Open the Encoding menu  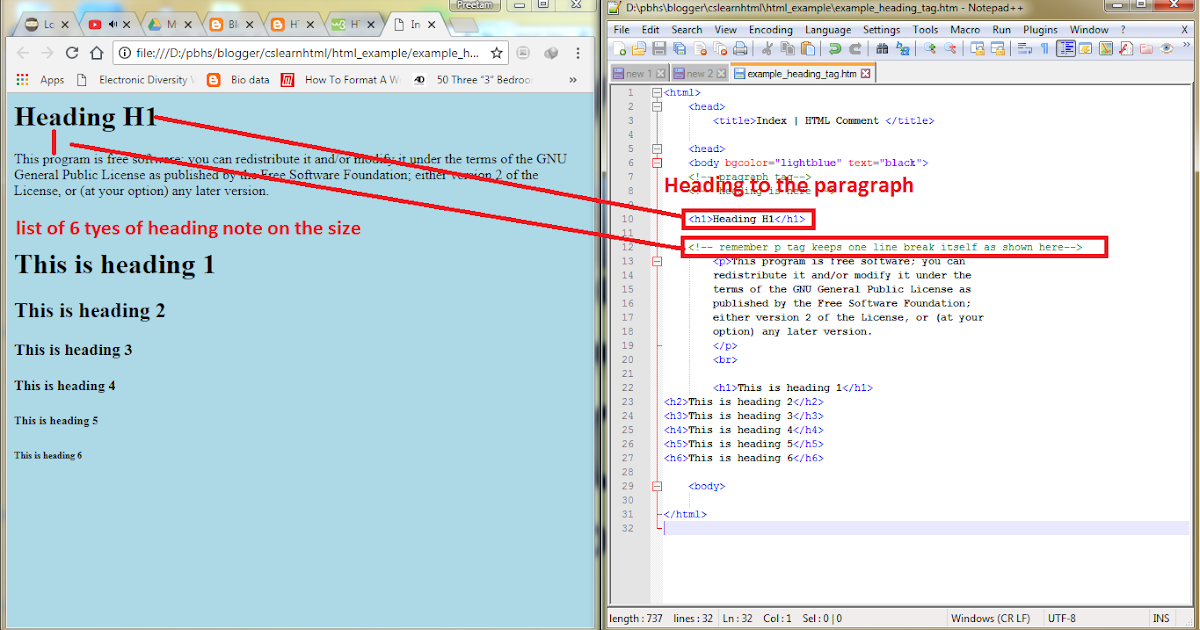(x=770, y=30)
